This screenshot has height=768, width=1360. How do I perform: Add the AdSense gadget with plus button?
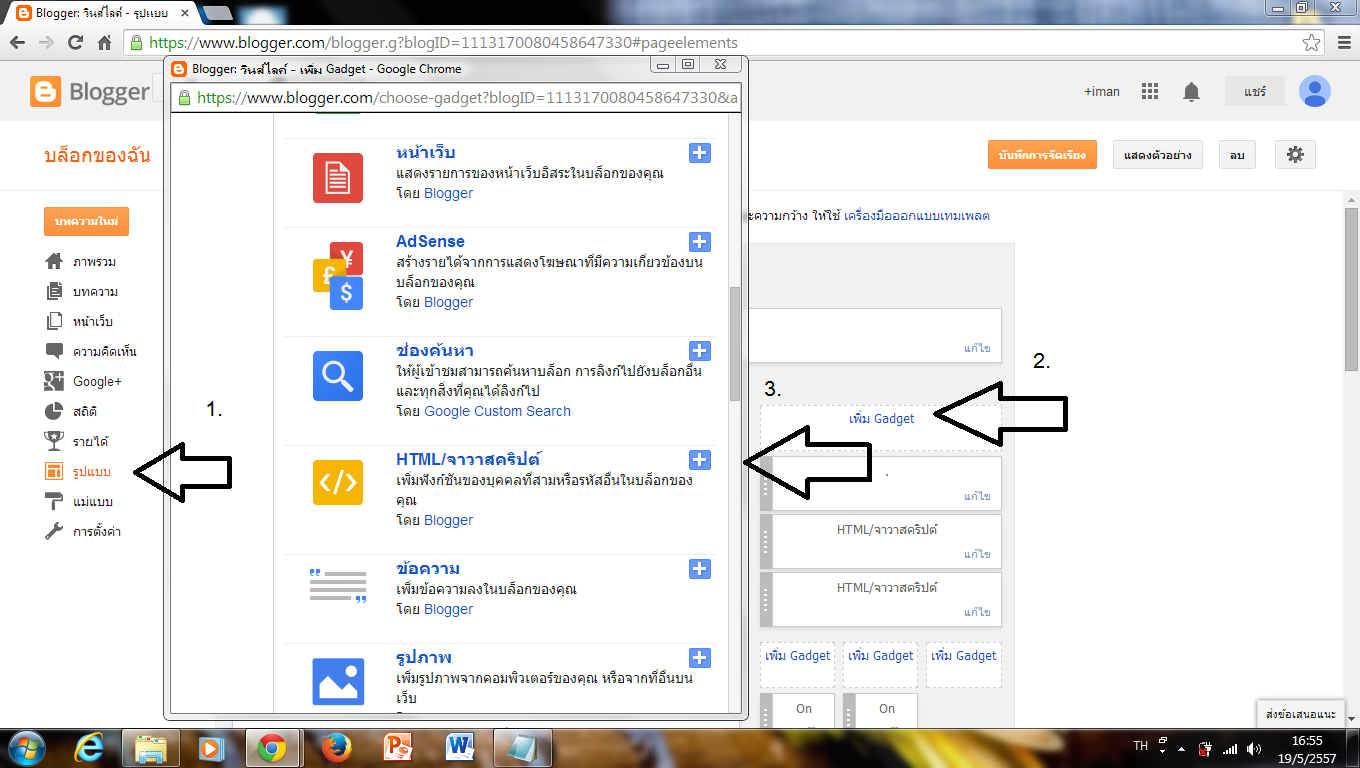click(700, 242)
